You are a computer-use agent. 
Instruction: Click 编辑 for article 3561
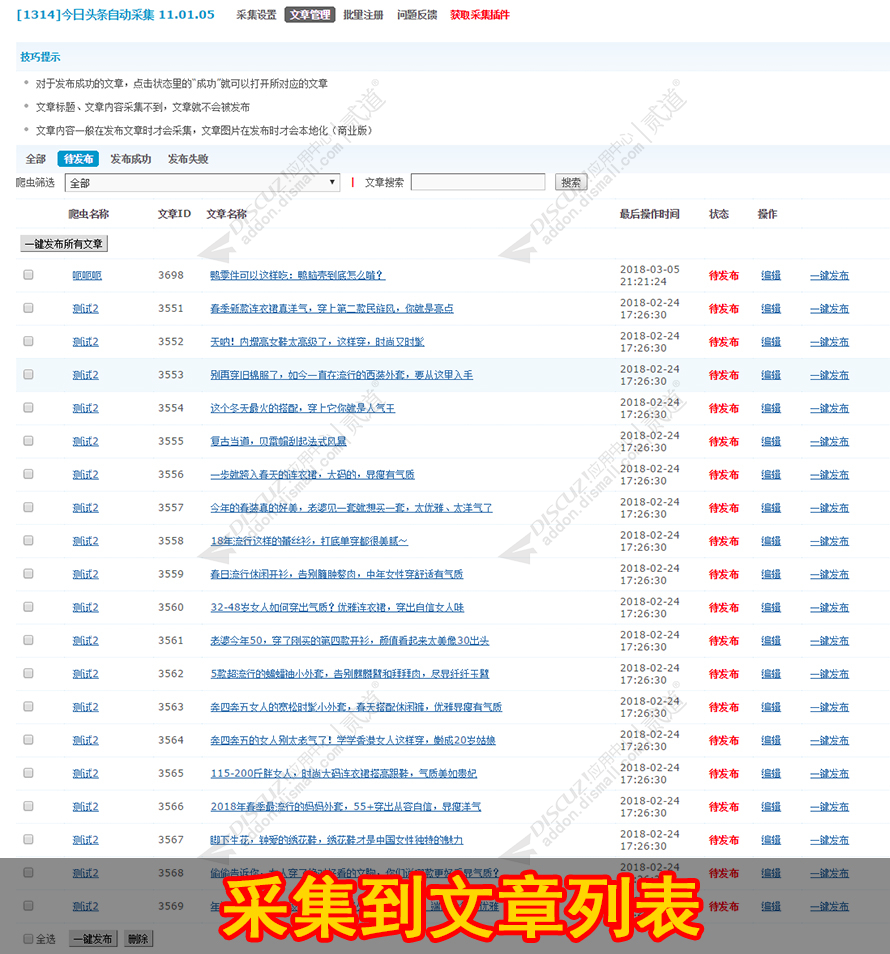[771, 641]
